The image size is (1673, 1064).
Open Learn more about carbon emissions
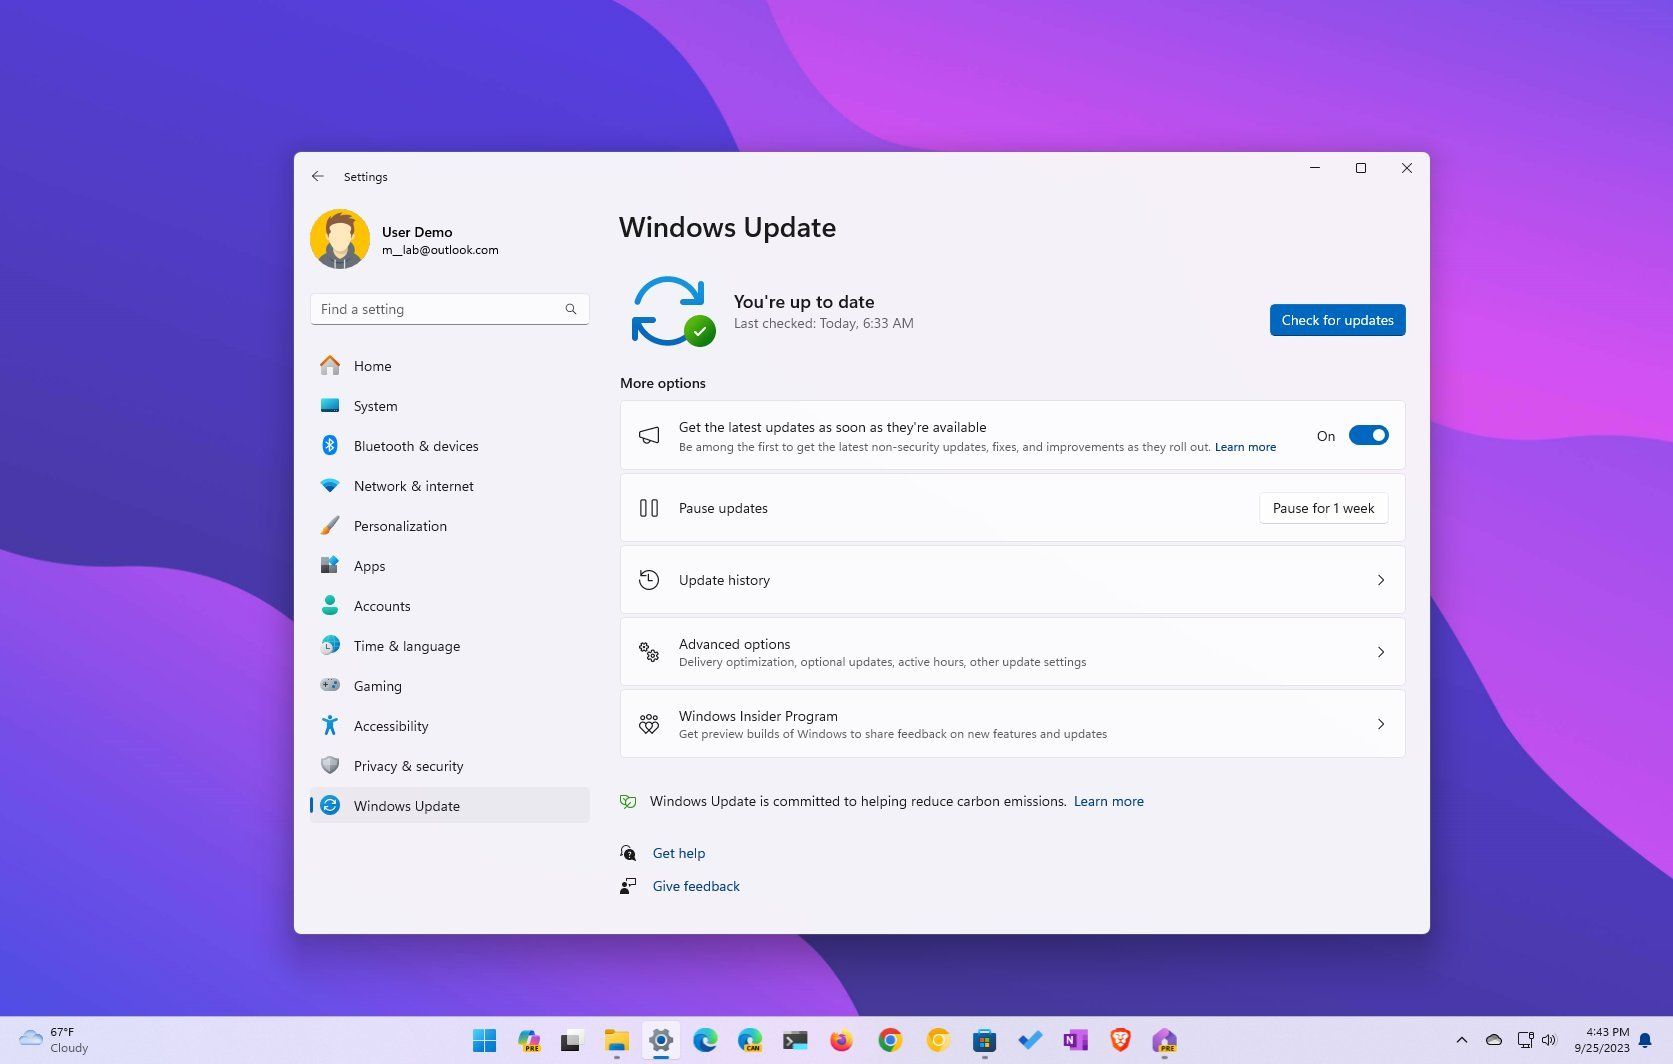coord(1109,801)
